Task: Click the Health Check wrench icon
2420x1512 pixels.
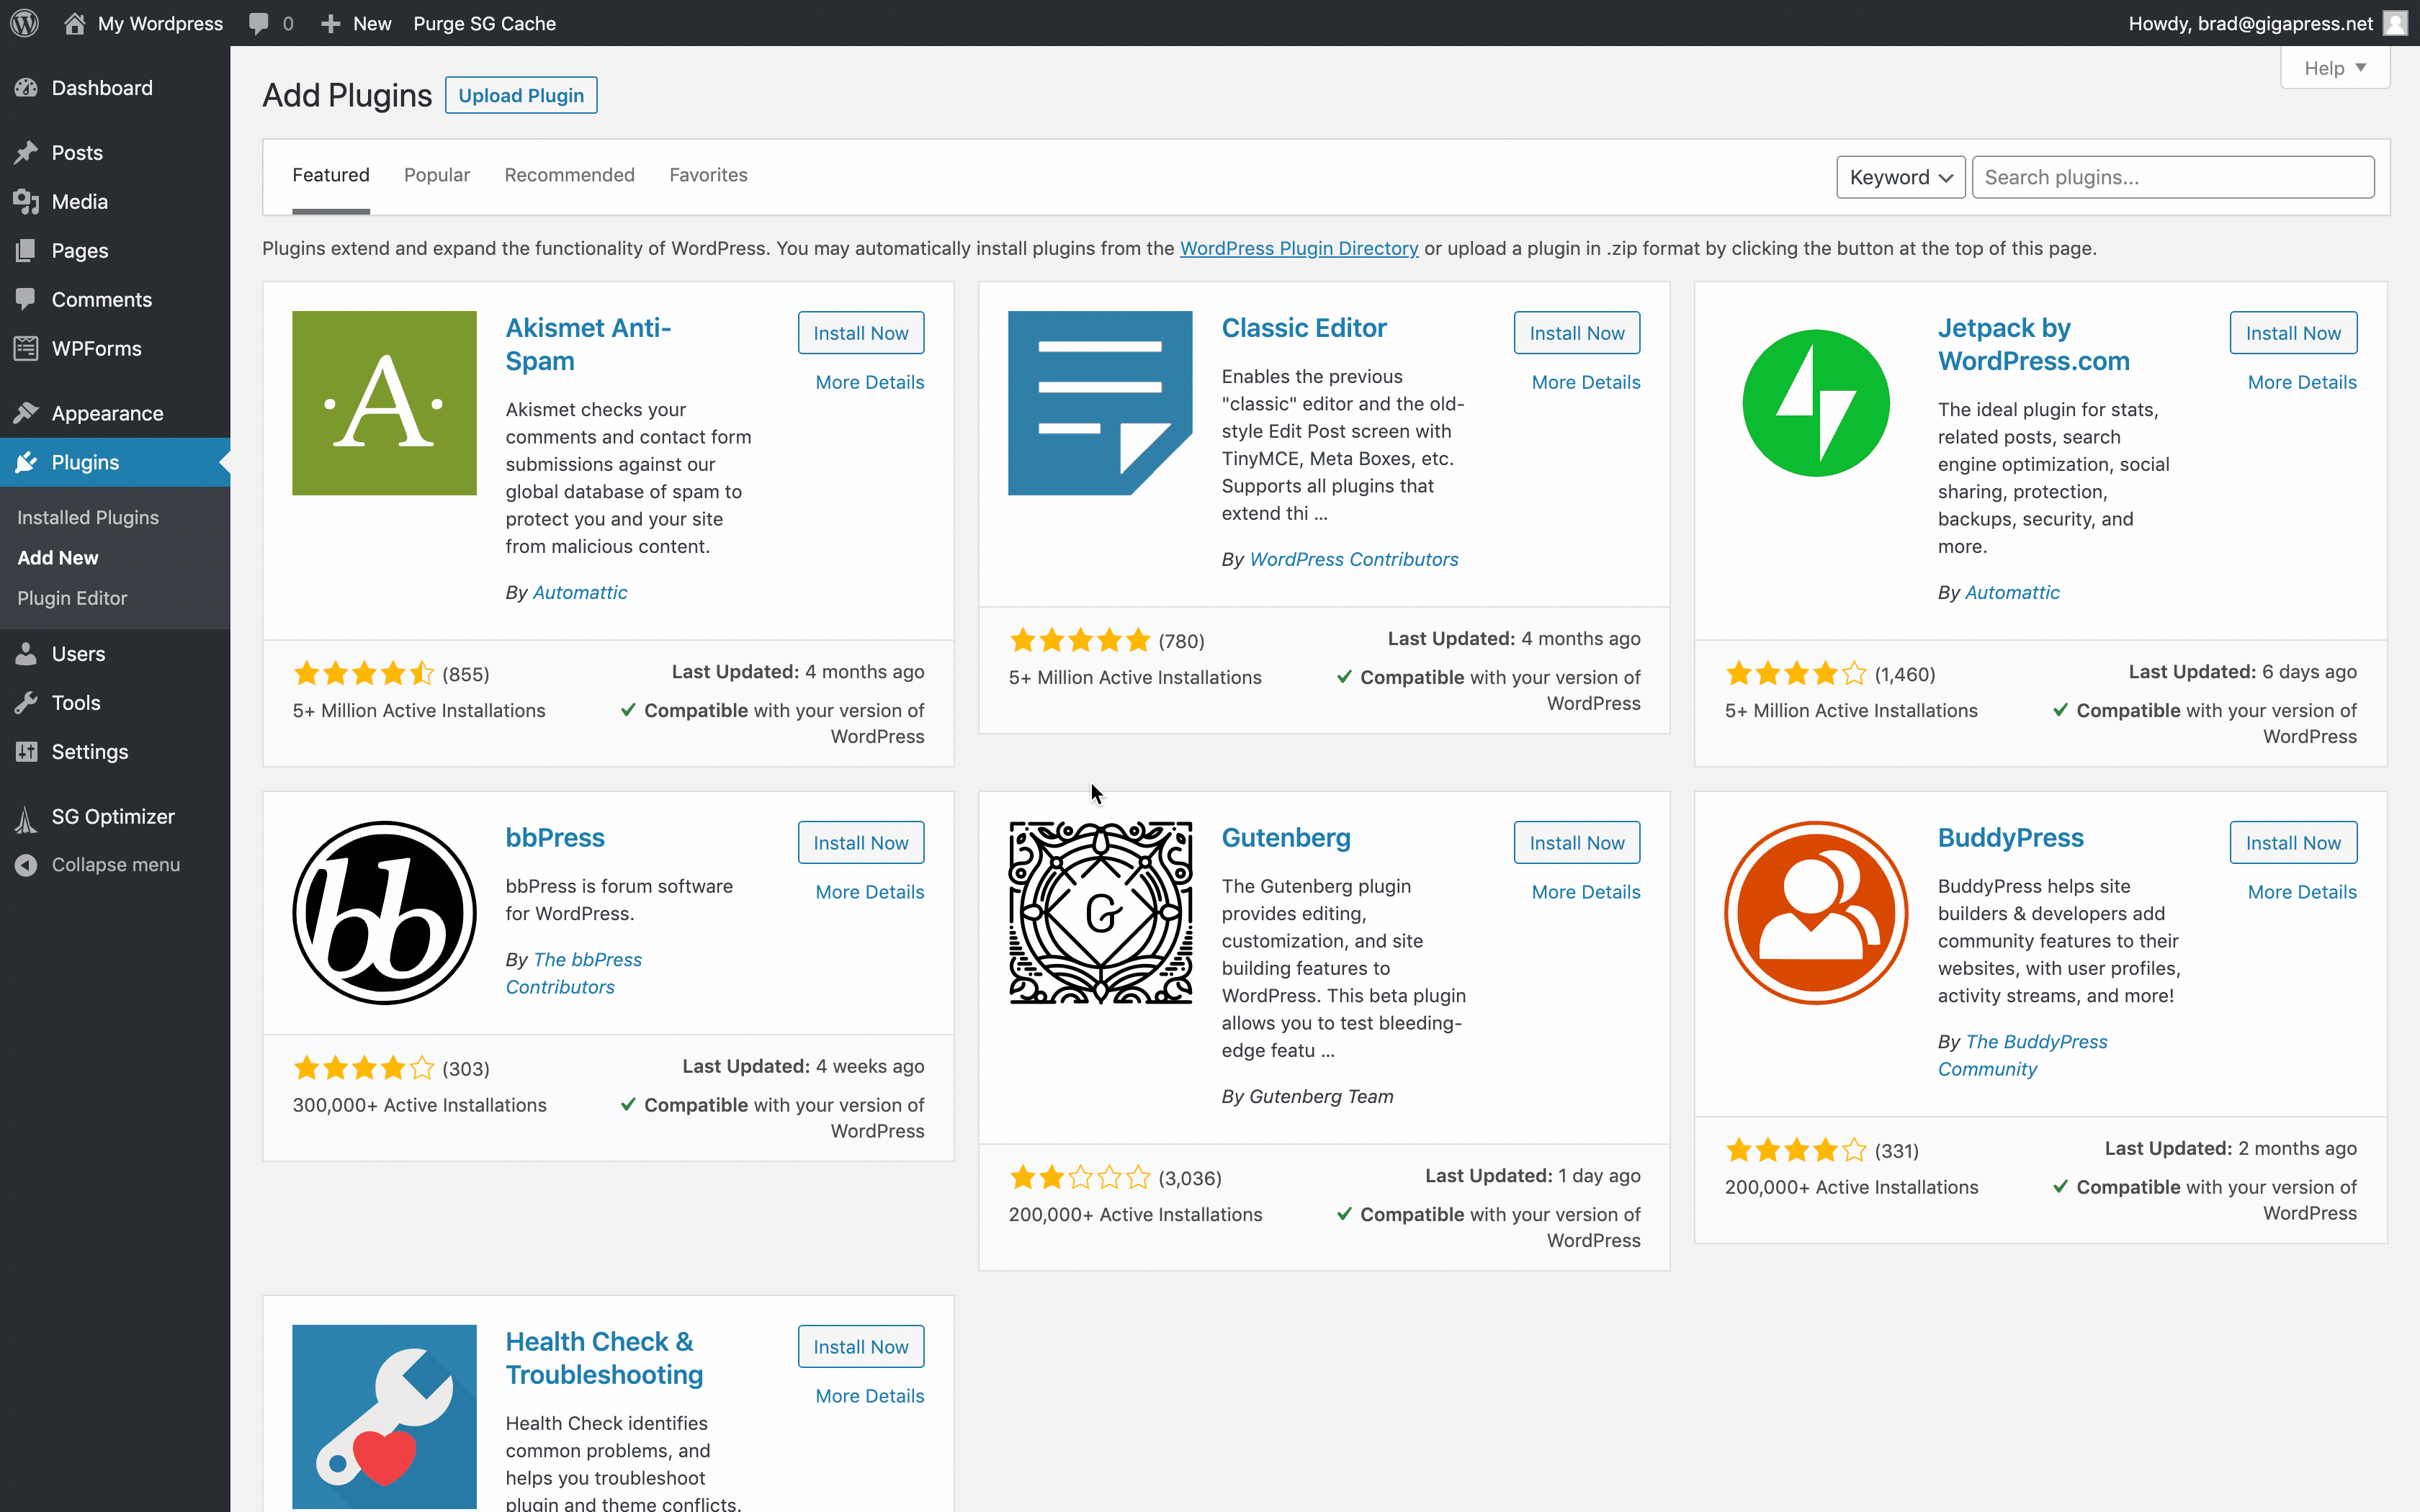Action: (x=384, y=1417)
